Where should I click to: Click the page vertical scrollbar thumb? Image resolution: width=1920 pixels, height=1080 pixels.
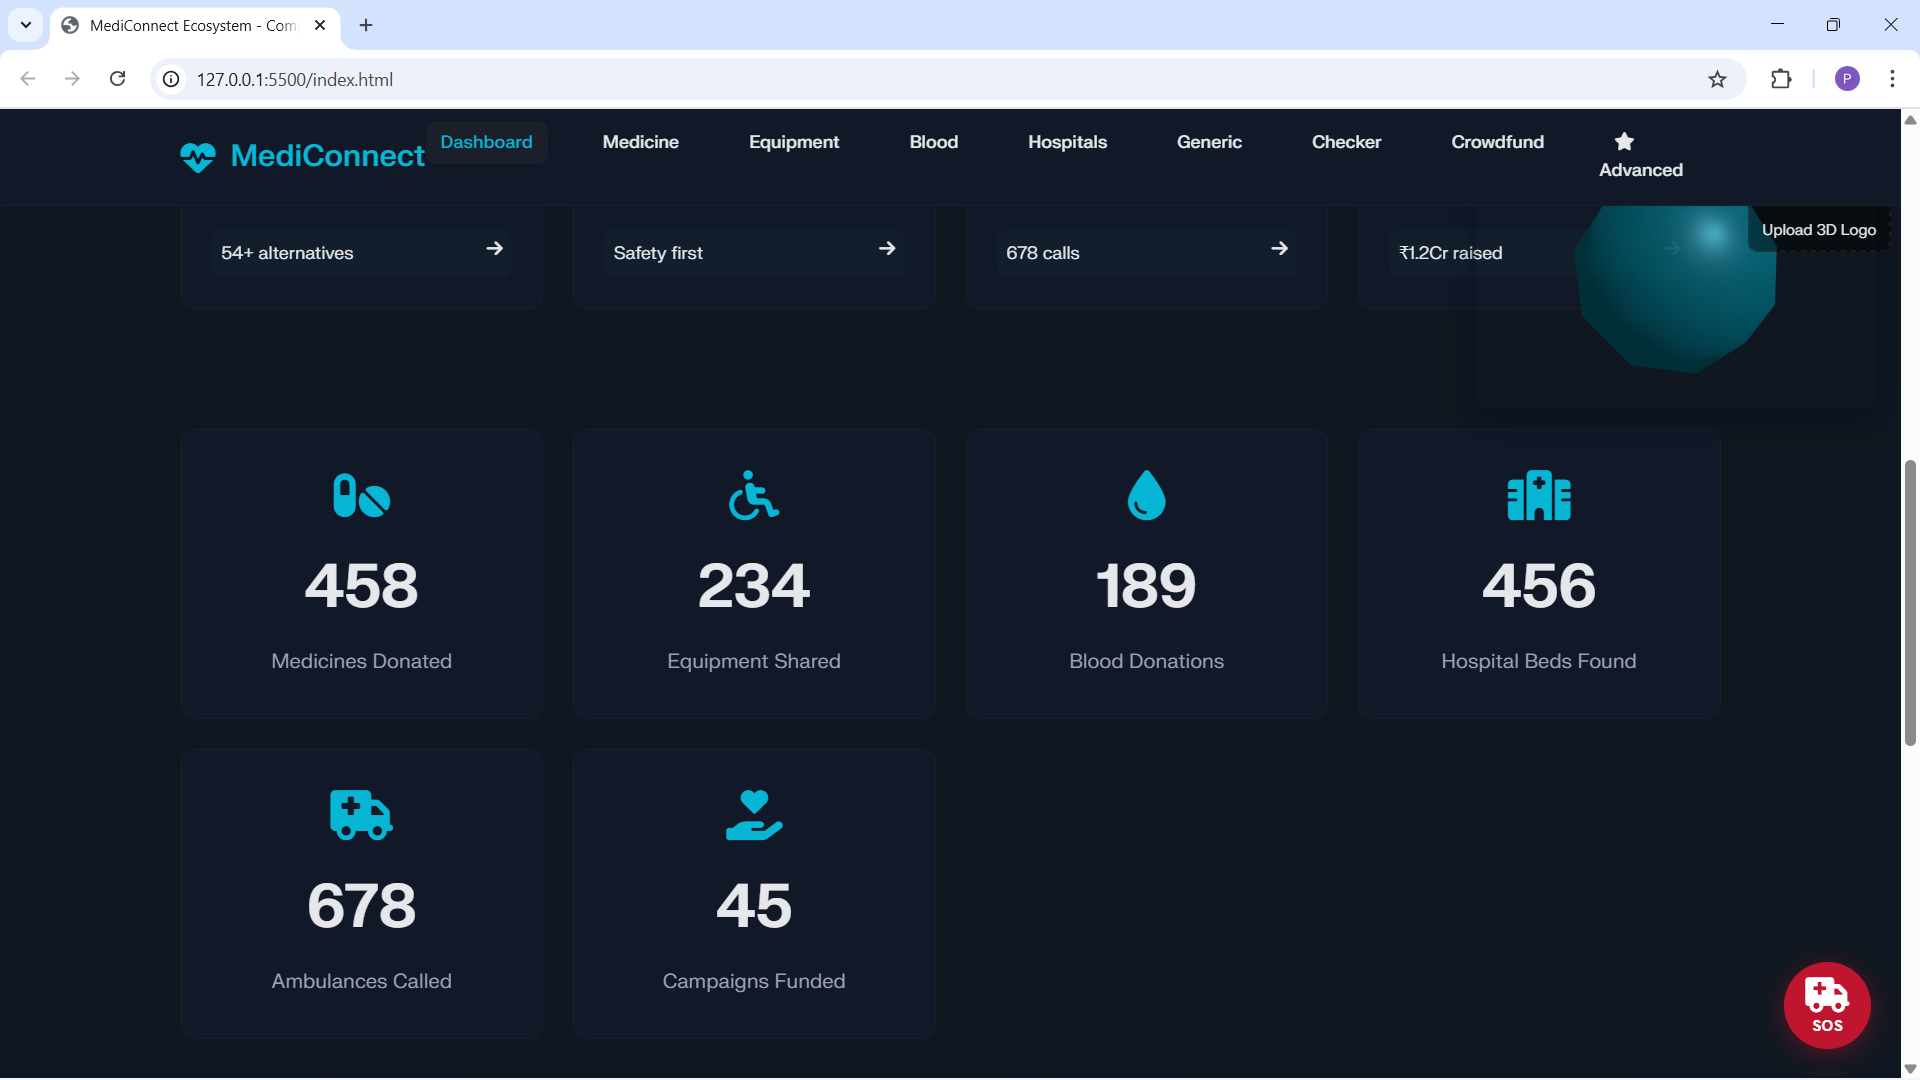pyautogui.click(x=1910, y=600)
